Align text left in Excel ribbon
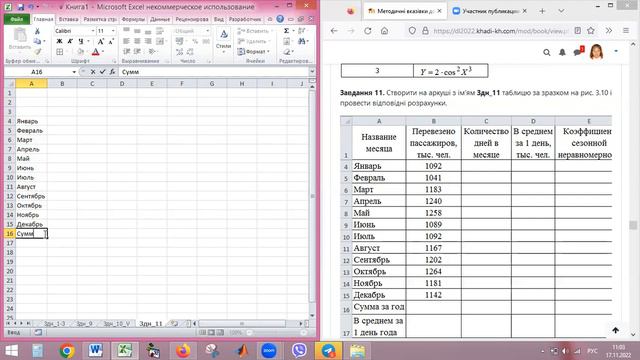 126,41
